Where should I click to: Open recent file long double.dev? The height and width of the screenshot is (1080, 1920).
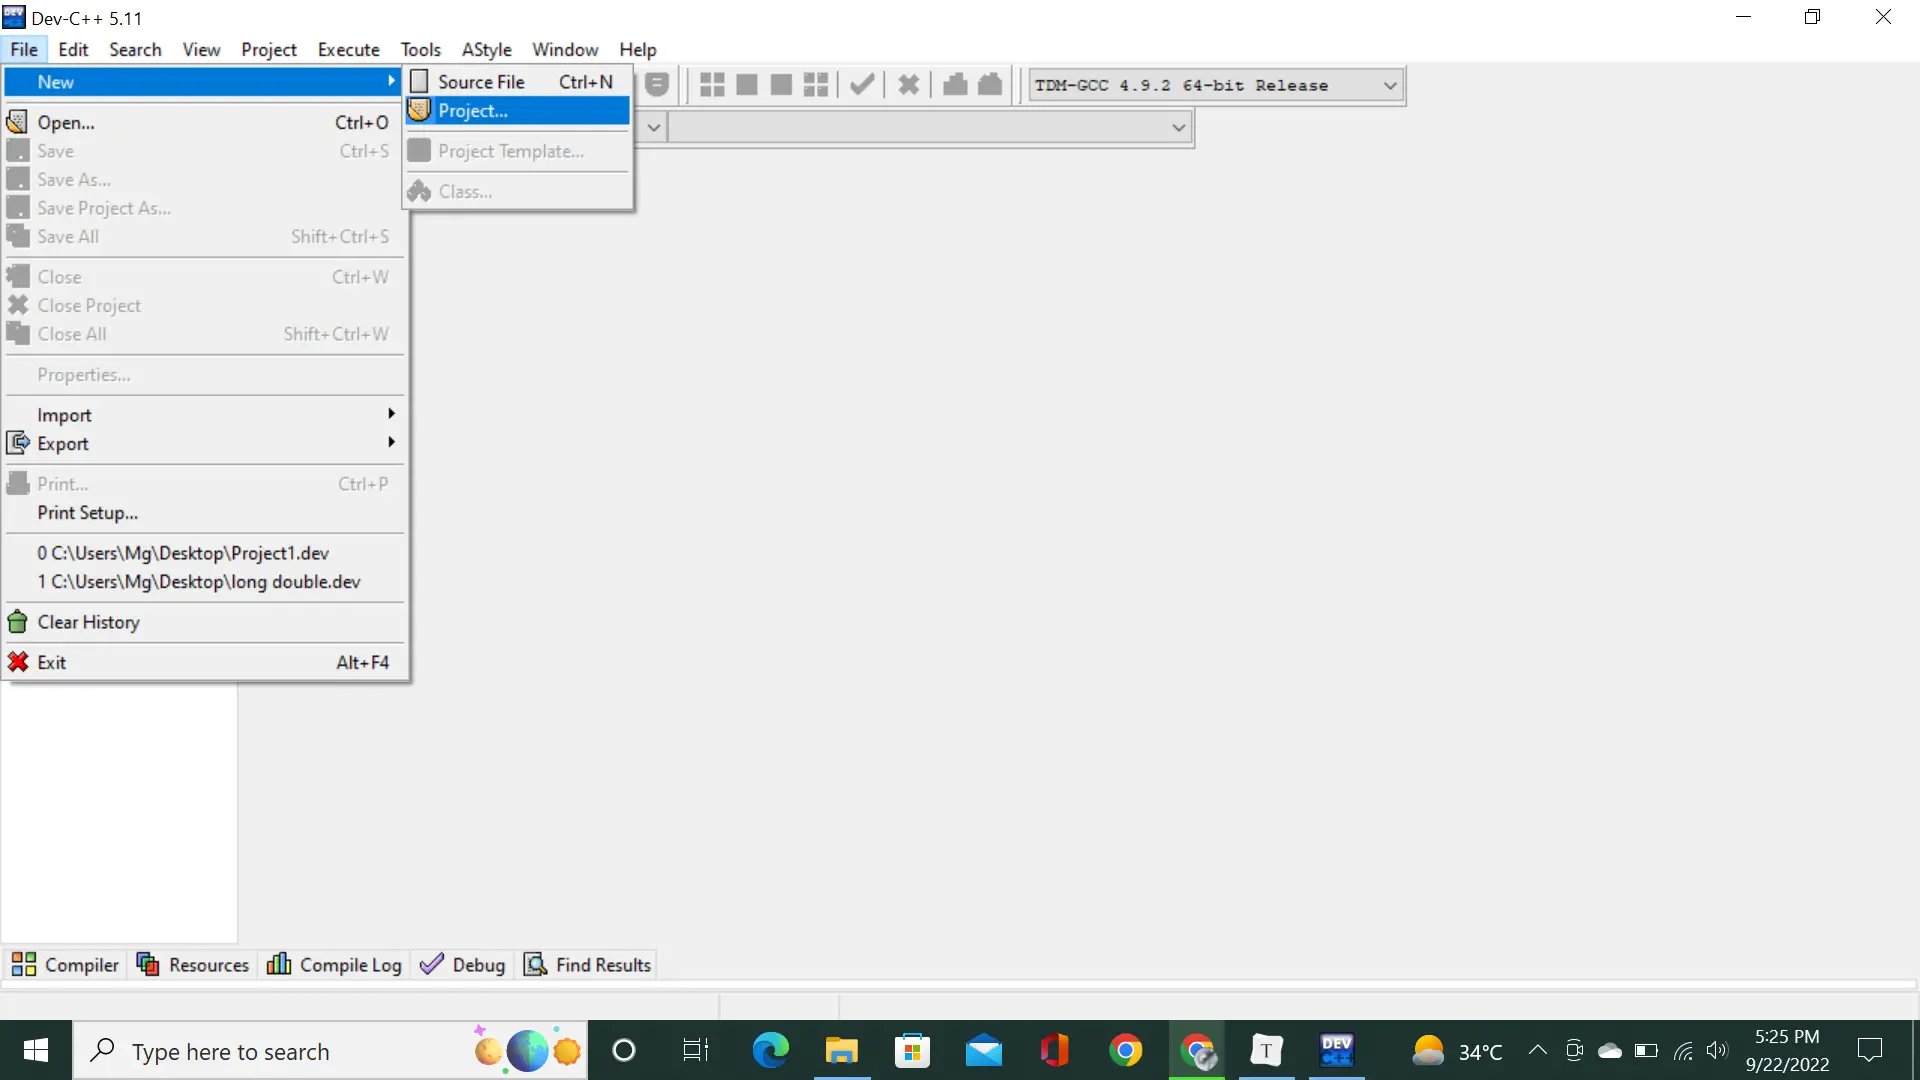point(199,580)
